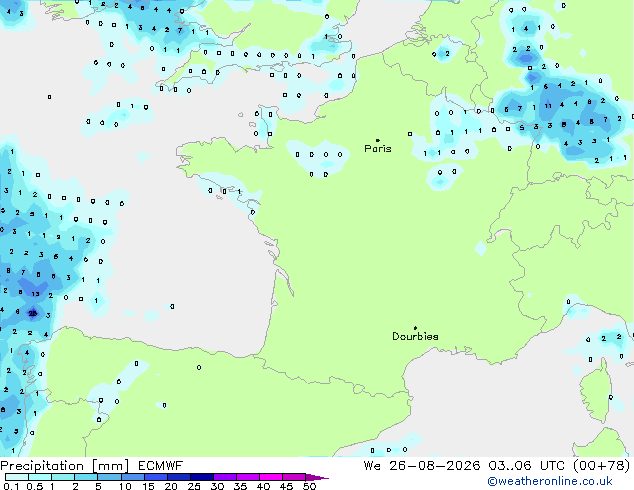Viewport: 634px width, 490px height.
Task: Select the 10–15 legend color swatch
Action: coord(132,477)
